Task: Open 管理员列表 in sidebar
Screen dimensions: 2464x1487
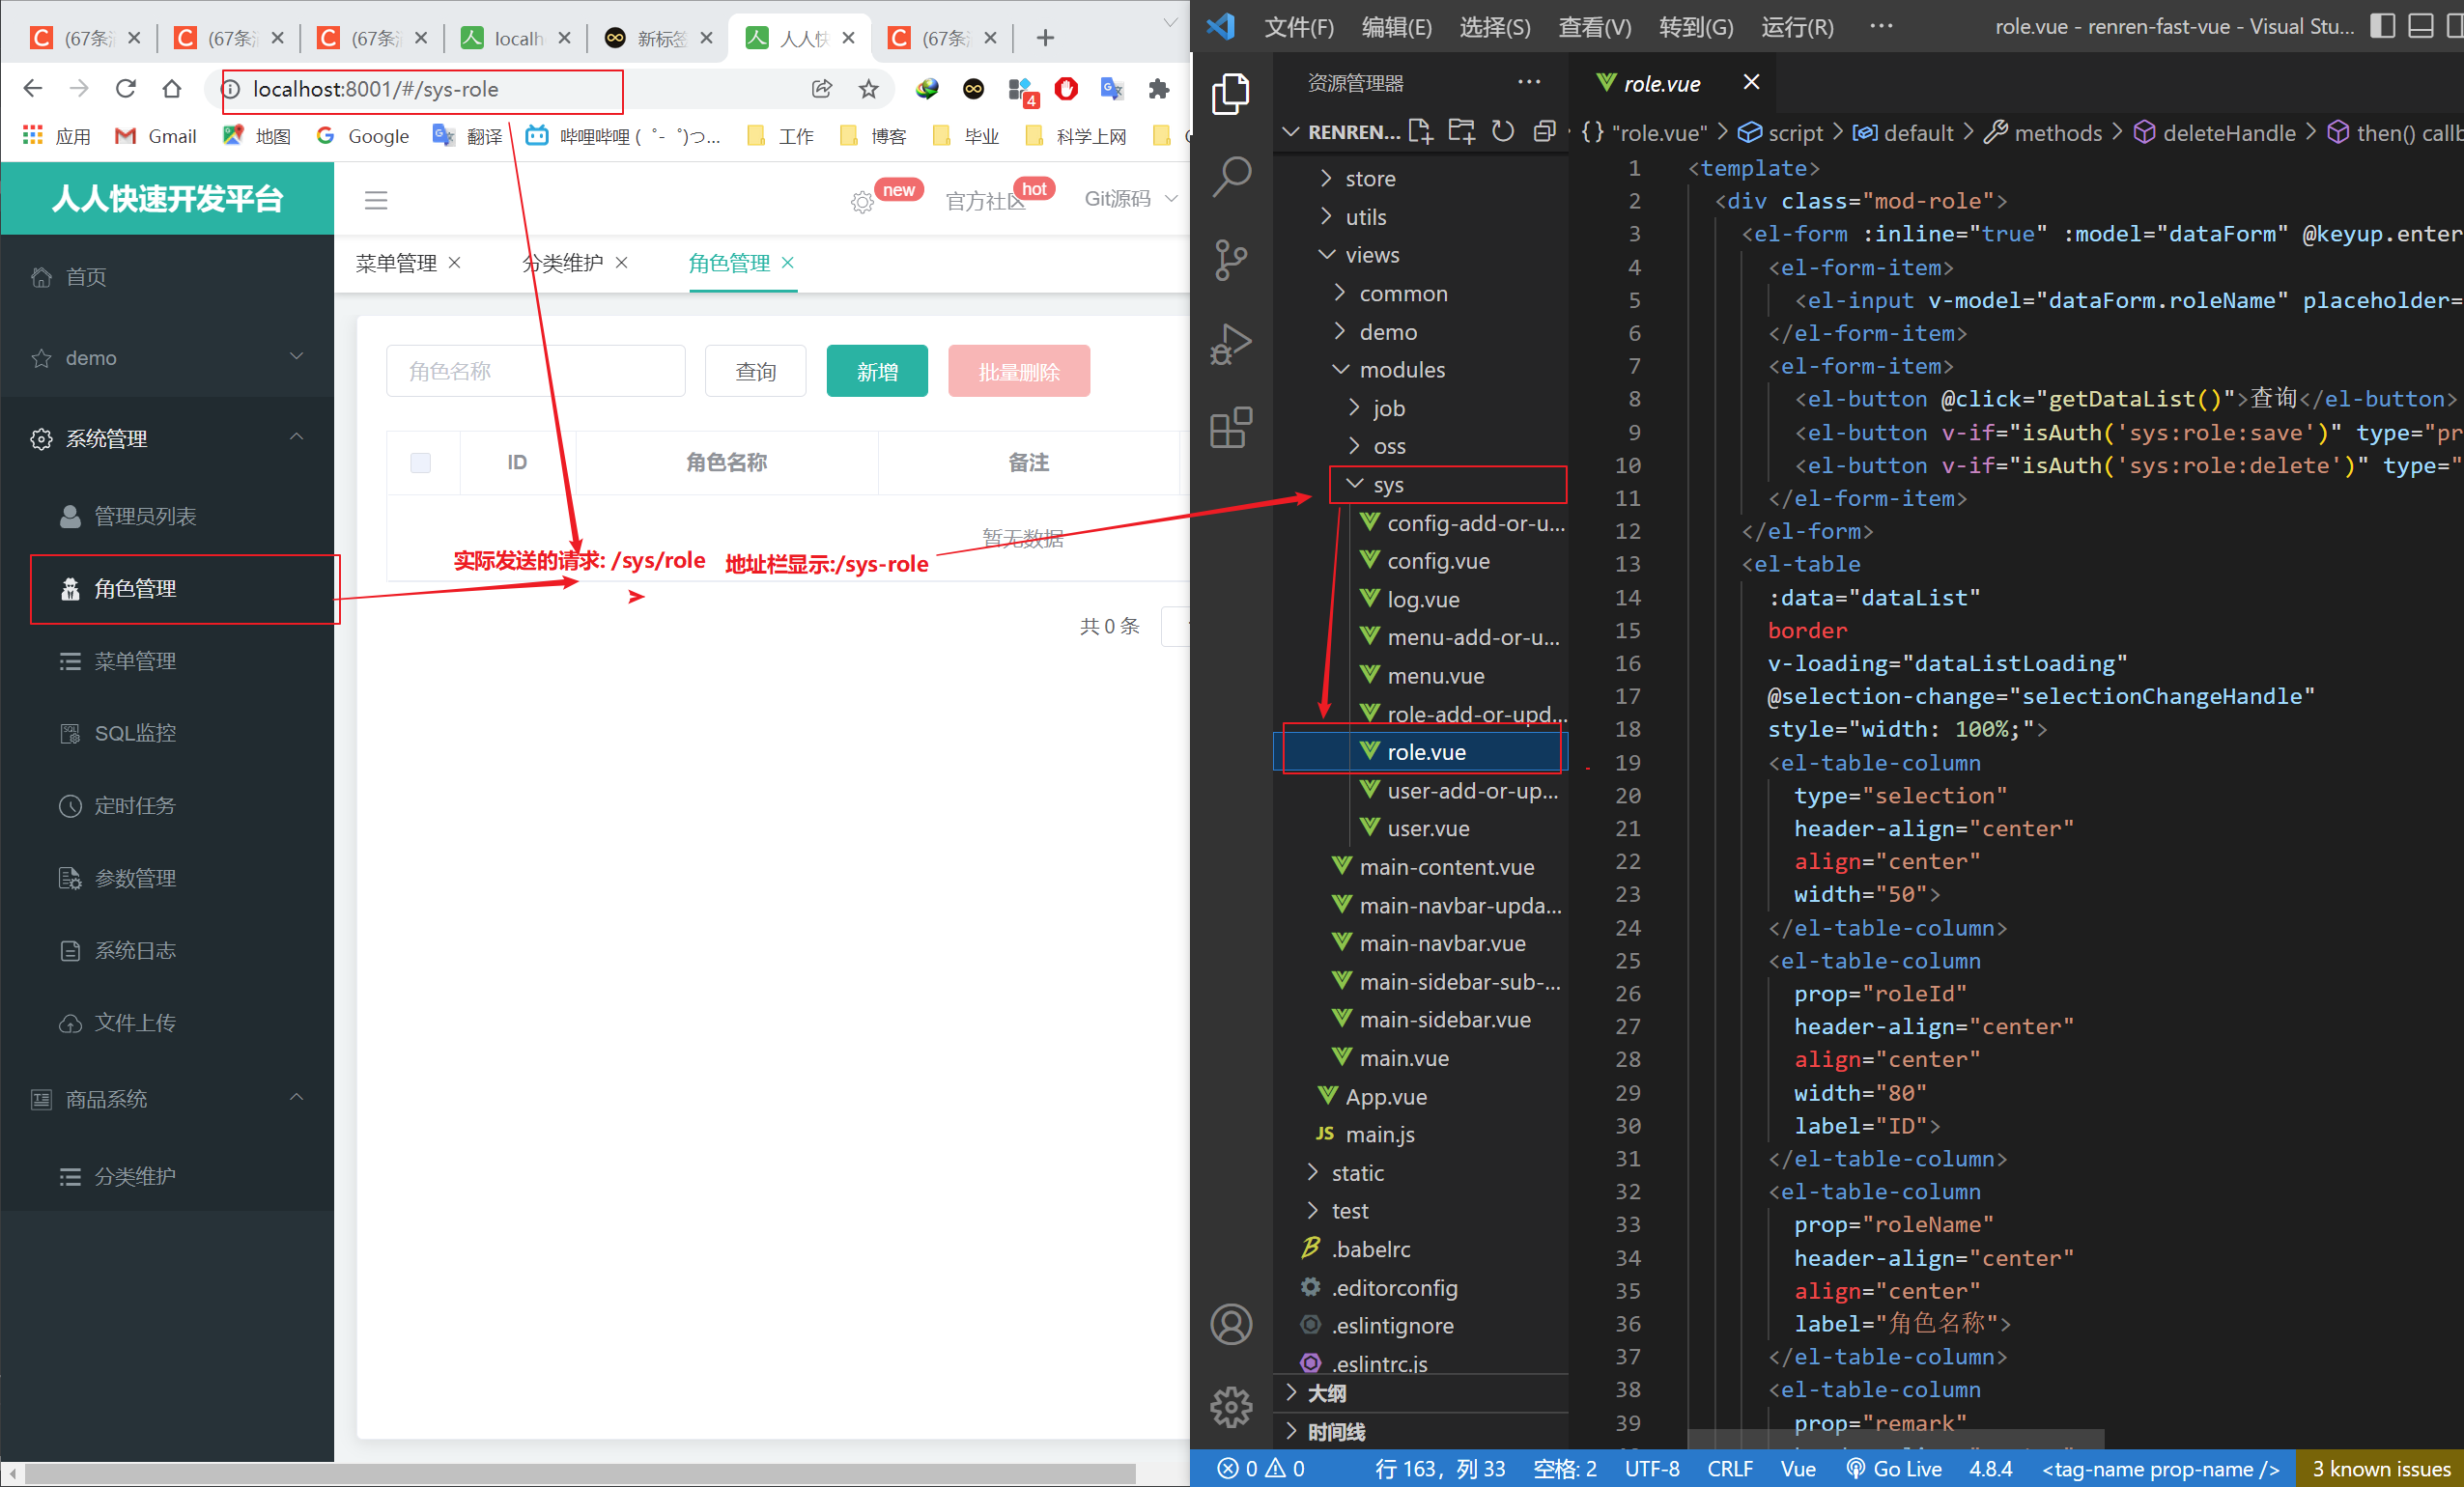Action: pos(167,516)
